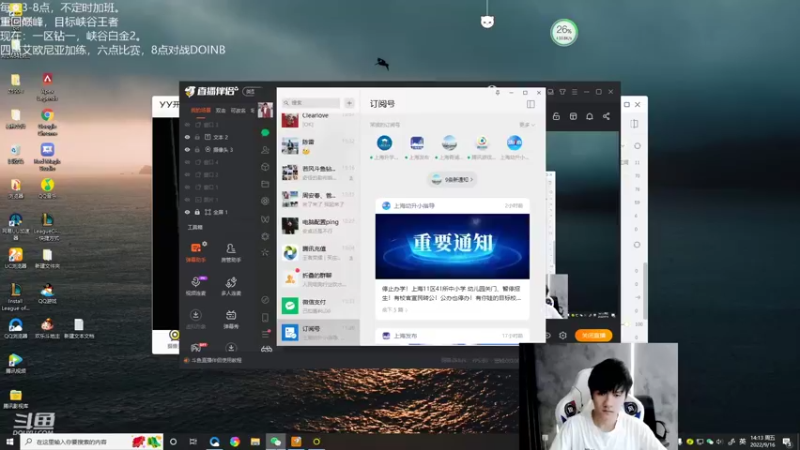
Task: Open 弹幕秀 tool in the toolbox
Action: (231, 319)
